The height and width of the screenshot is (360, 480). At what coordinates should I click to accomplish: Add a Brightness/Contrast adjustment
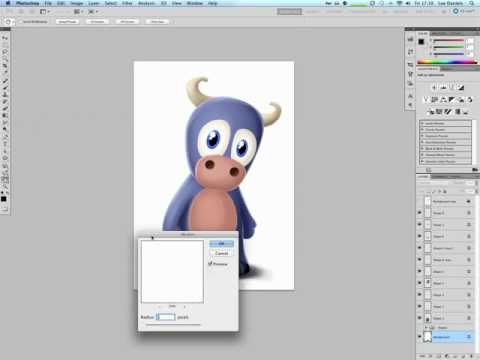(434, 88)
